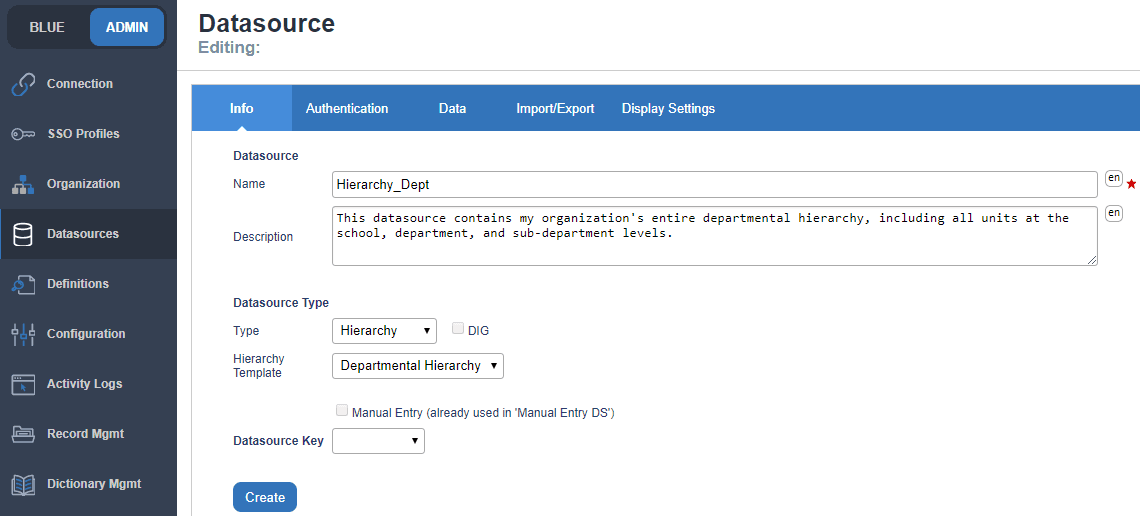This screenshot has width=1140, height=516.
Task: Open the Hierarchy Template dropdown
Action: (417, 366)
